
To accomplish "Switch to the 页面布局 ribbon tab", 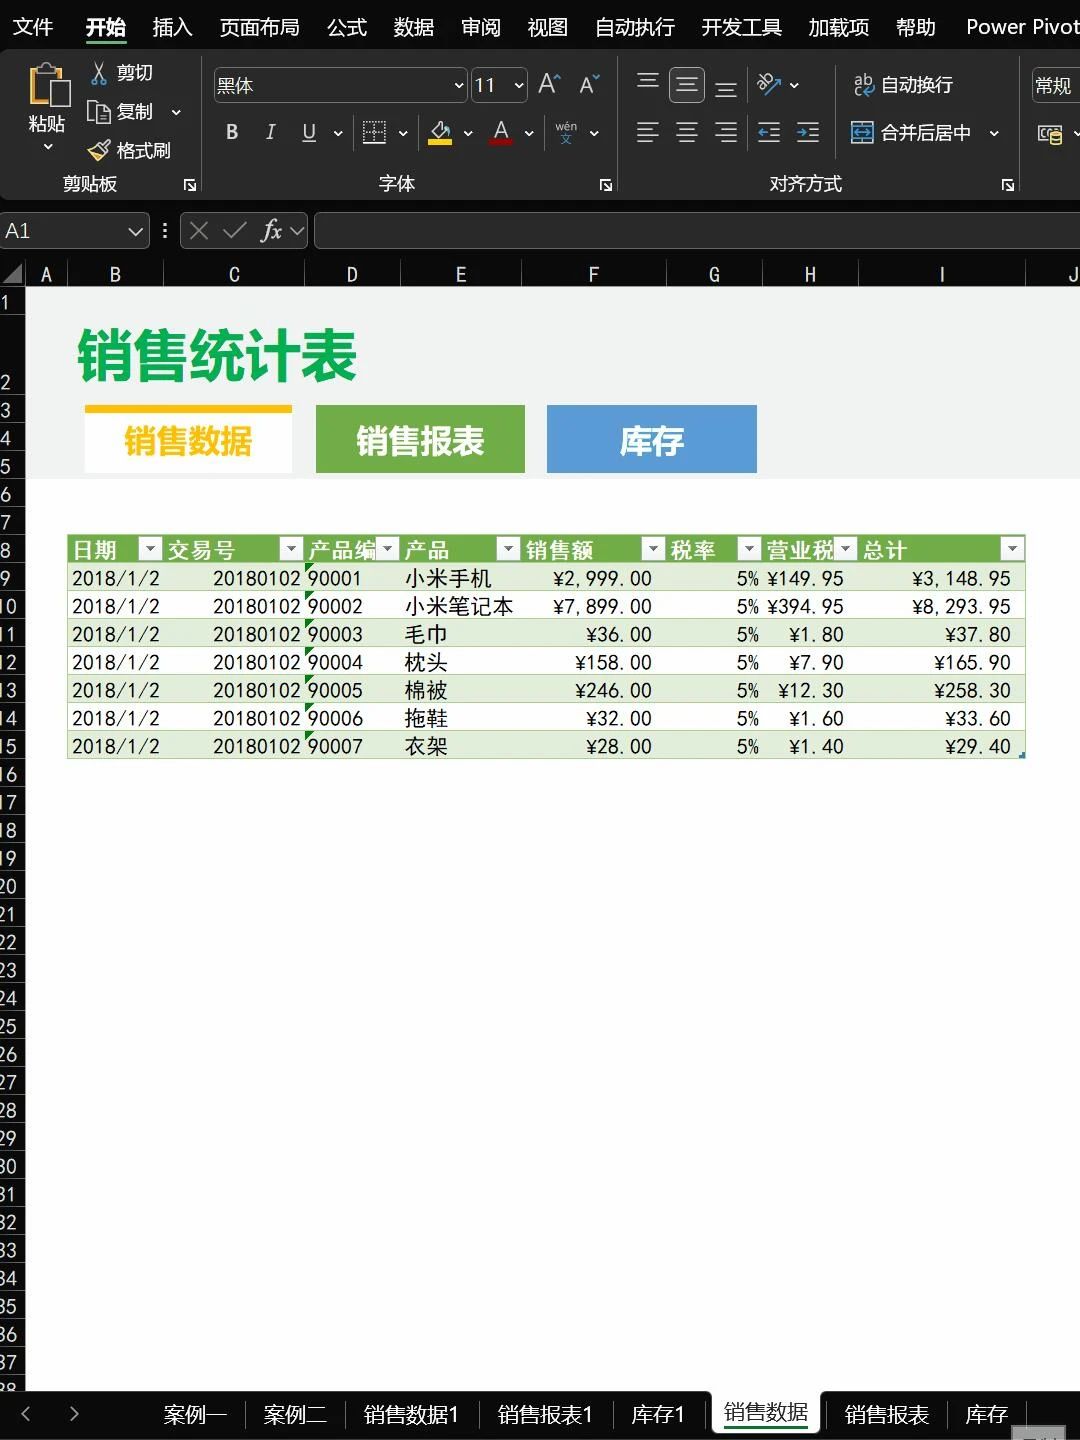I will [260, 27].
